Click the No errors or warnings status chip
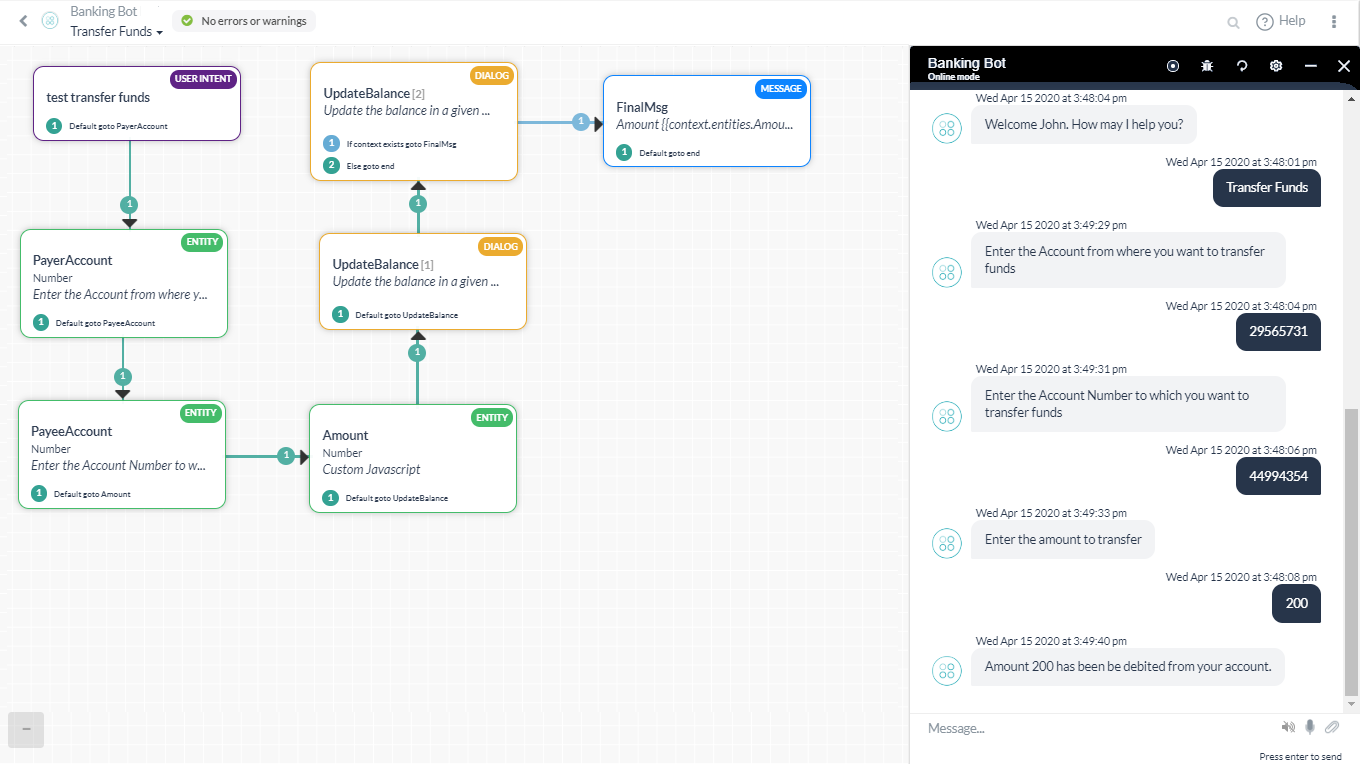The width and height of the screenshot is (1360, 764). 243,20
